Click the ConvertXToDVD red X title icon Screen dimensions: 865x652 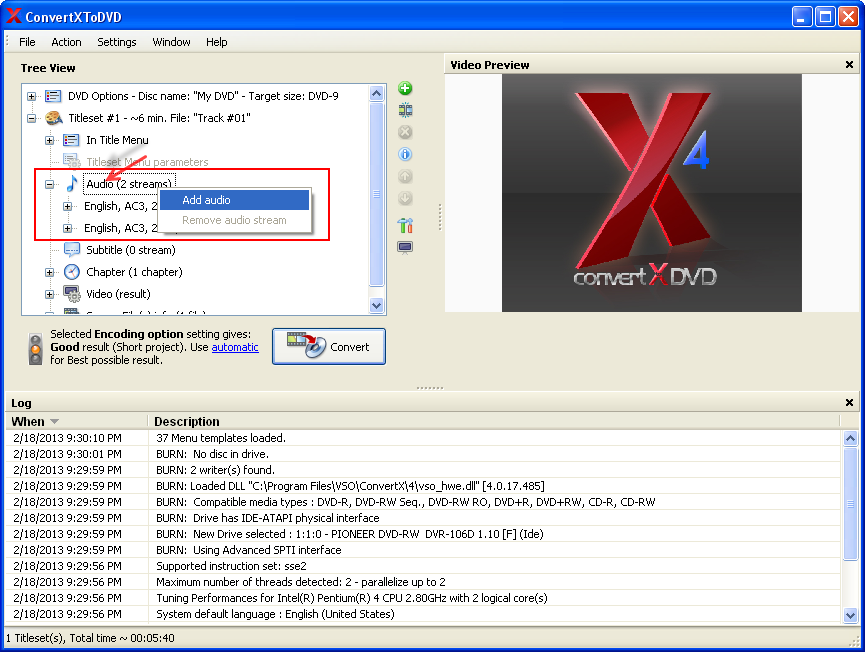13,17
